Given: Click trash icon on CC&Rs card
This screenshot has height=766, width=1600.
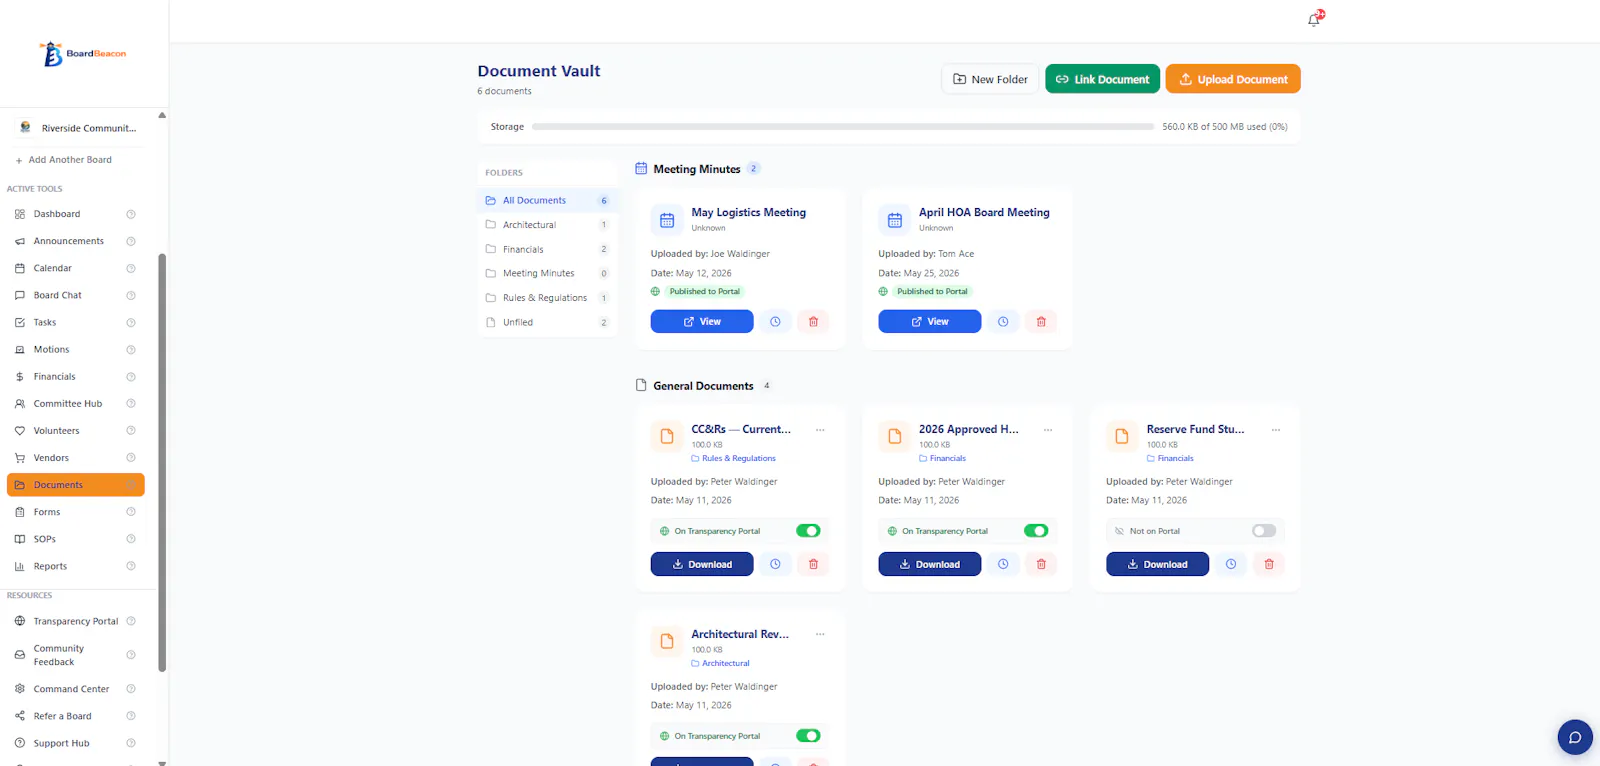Looking at the screenshot, I should (x=813, y=564).
